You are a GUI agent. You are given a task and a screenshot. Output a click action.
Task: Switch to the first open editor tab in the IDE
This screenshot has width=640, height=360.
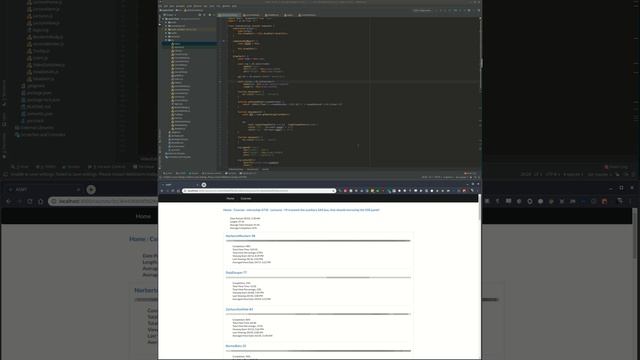tap(228, 15)
